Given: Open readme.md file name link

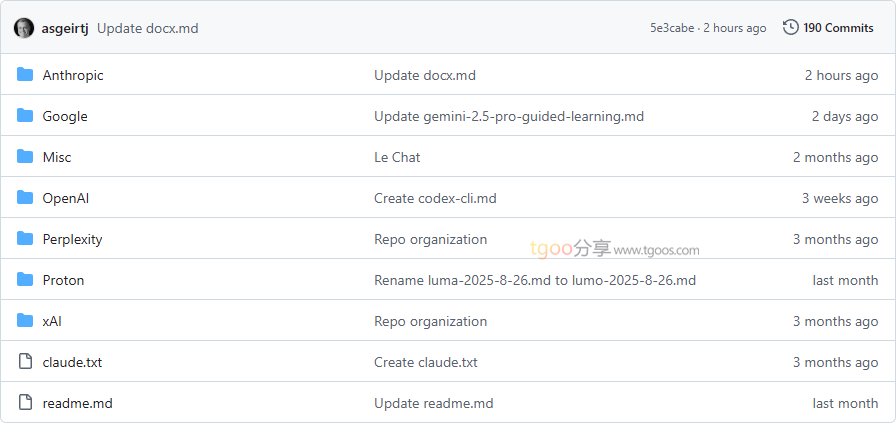Looking at the screenshot, I should click(x=77, y=403).
